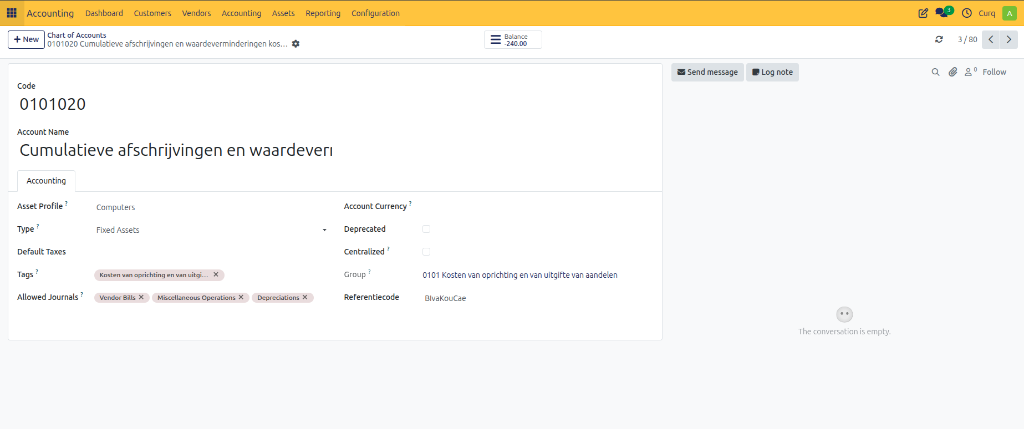Click the Type field help question mark
Image resolution: width=1024 pixels, height=429 pixels.
(x=38, y=227)
